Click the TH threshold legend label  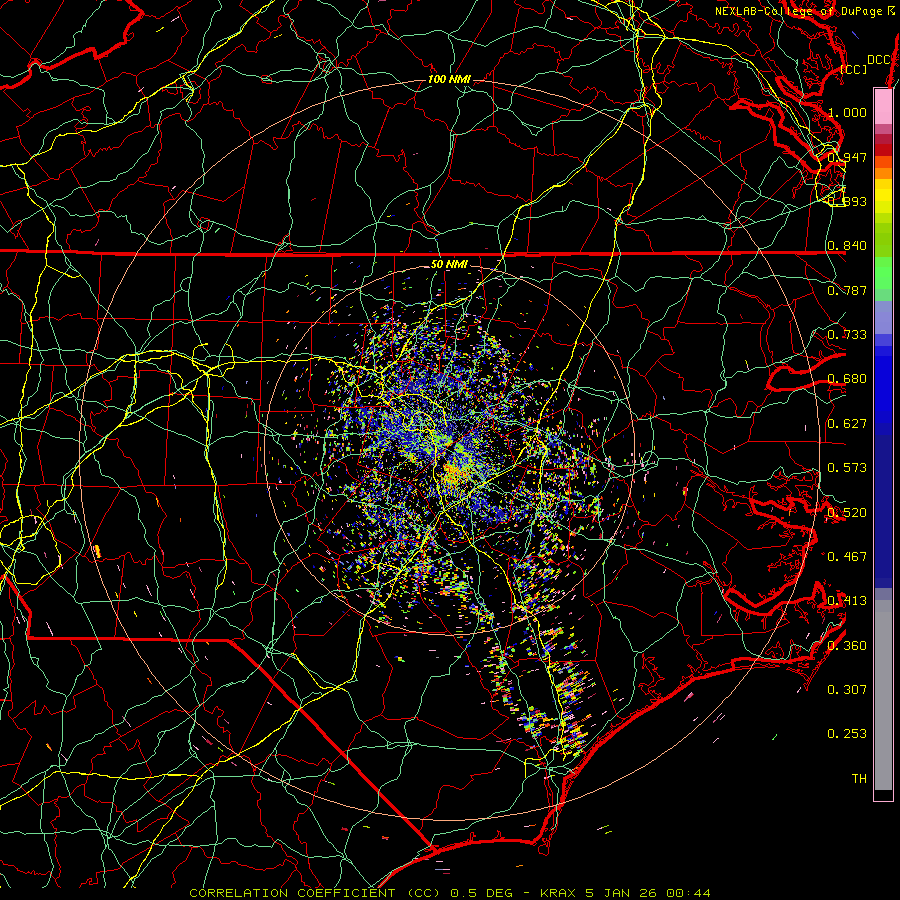859,779
